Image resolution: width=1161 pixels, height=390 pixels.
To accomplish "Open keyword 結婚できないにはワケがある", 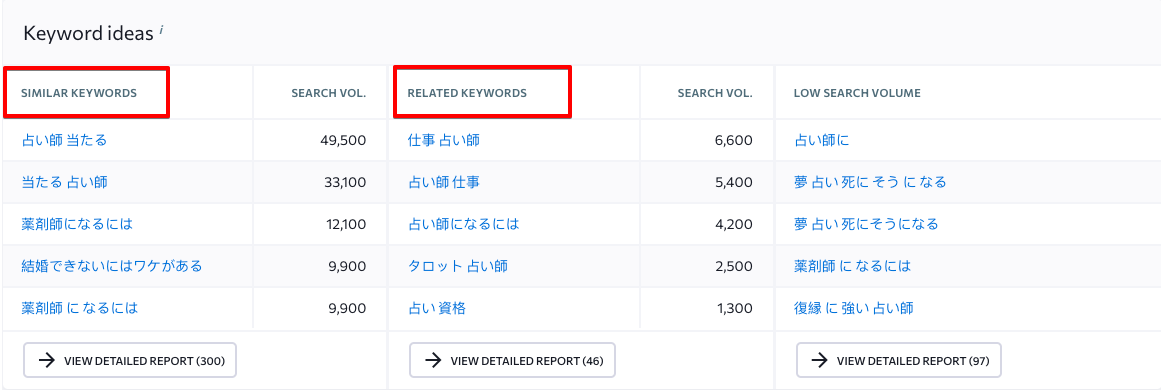I will pyautogui.click(x=112, y=266).
